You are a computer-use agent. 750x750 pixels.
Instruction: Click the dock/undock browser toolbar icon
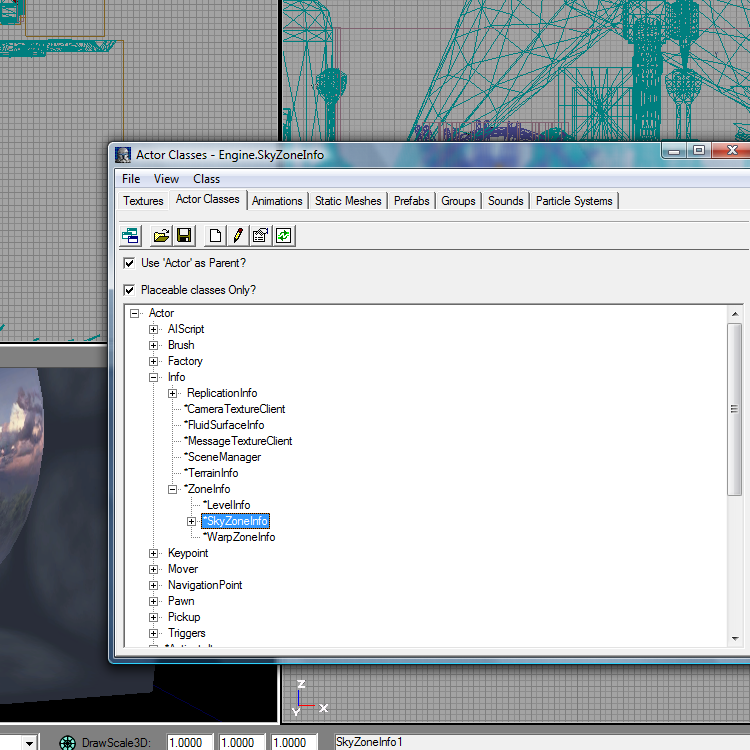130,236
